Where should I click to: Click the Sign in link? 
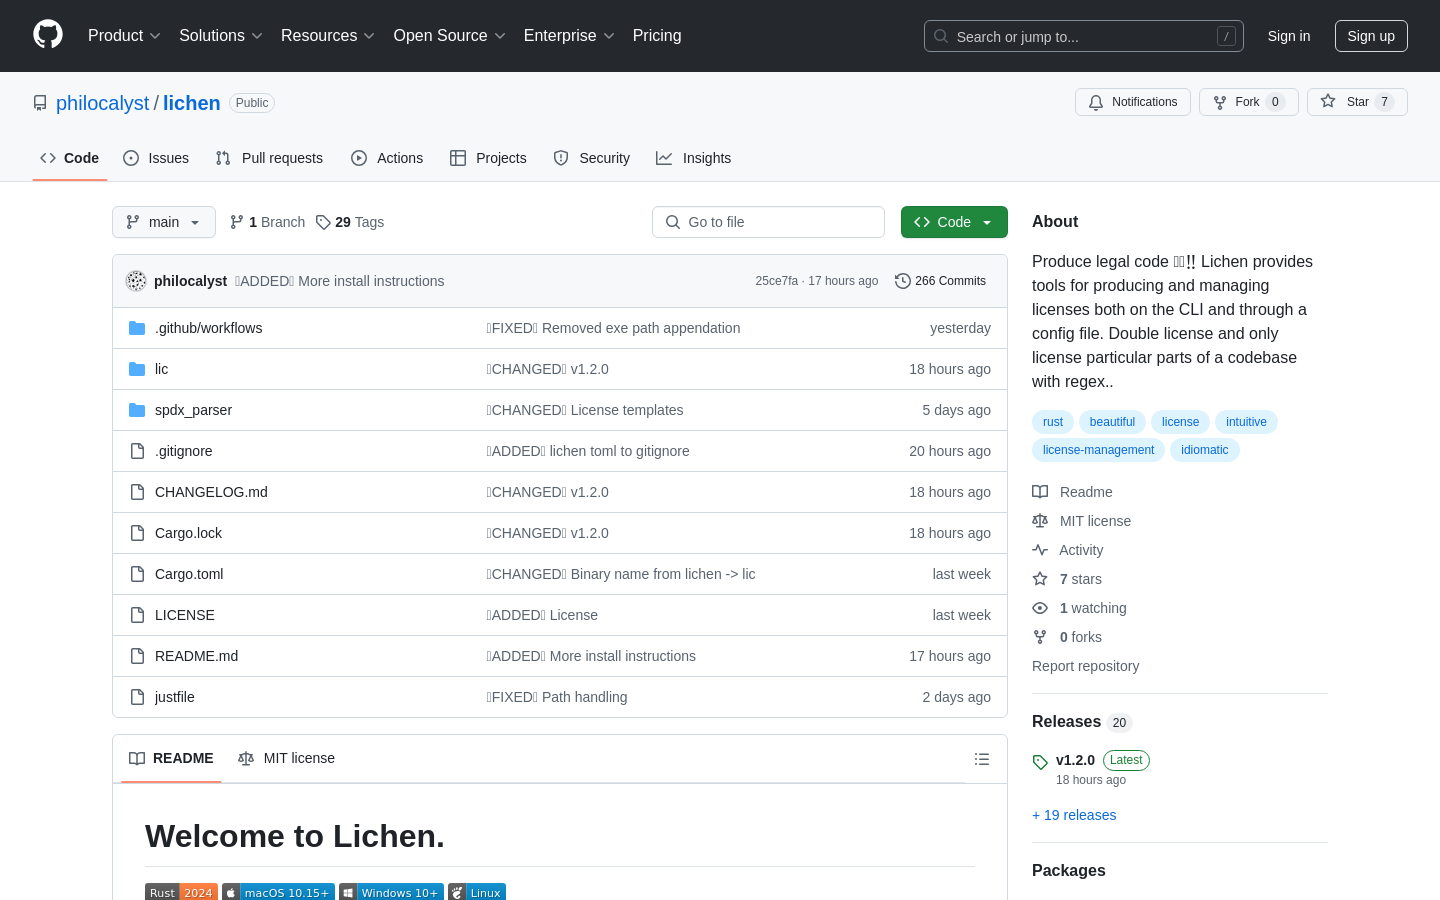click(1289, 36)
